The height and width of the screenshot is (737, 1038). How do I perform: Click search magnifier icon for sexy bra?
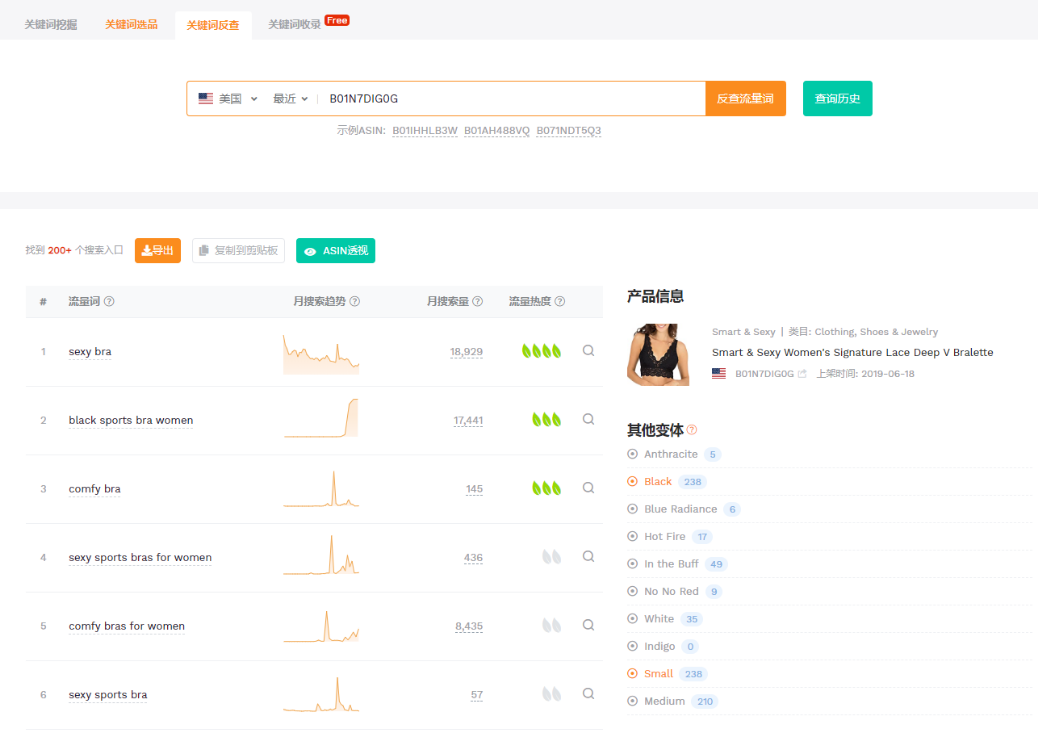[x=588, y=351]
